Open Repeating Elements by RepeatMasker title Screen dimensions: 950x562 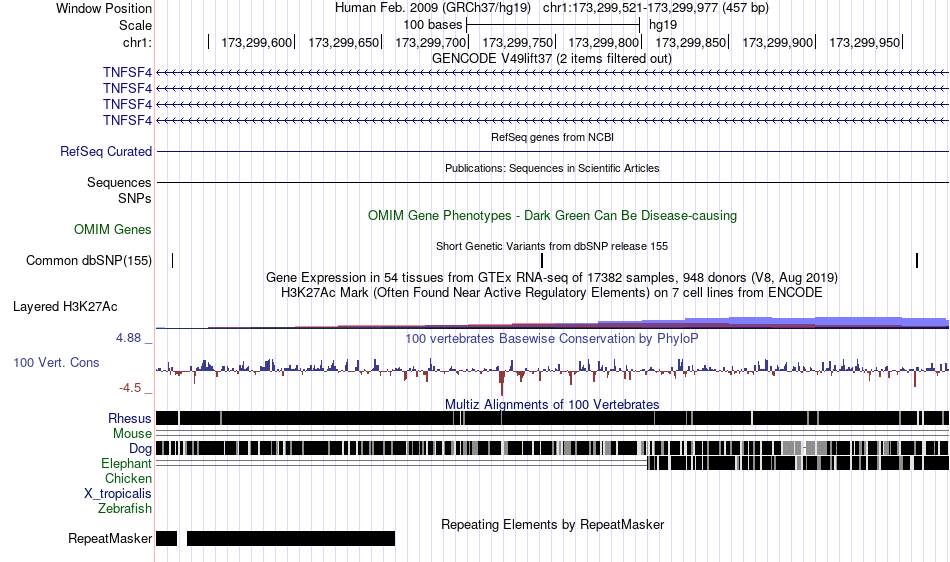click(x=552, y=524)
